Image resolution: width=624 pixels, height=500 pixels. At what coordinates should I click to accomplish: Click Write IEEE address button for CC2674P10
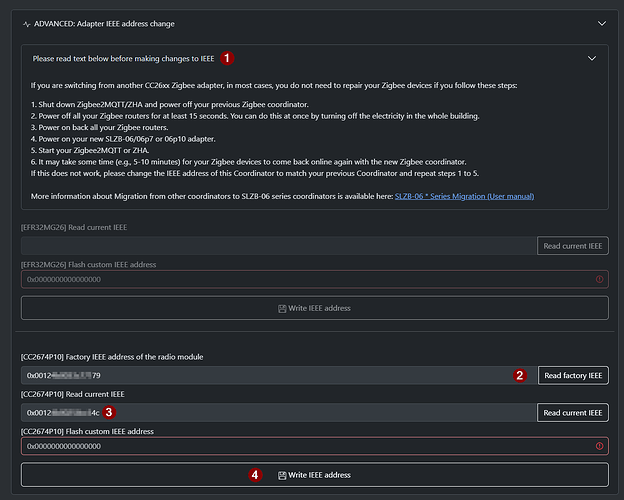(x=314, y=475)
